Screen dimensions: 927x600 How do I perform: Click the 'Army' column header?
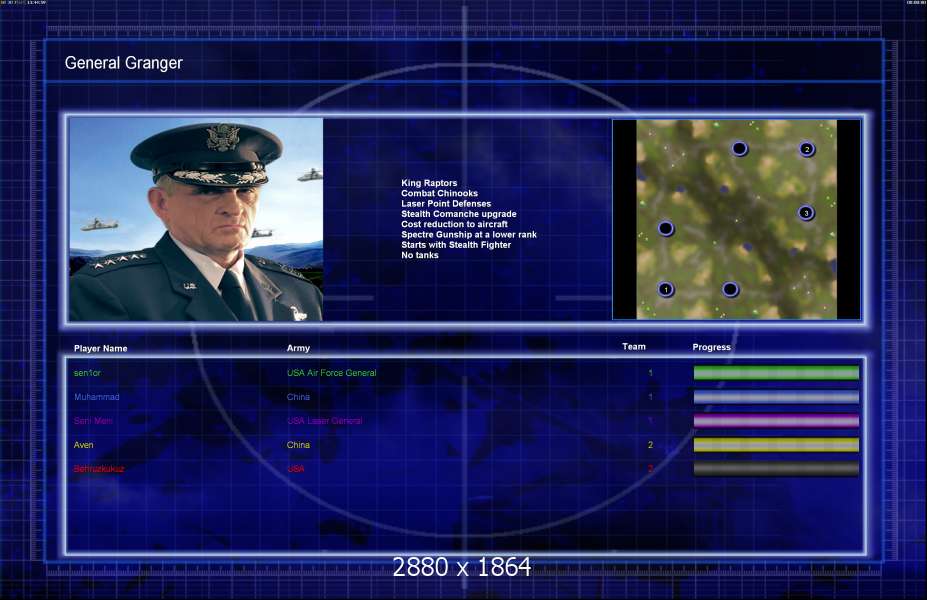pos(298,348)
